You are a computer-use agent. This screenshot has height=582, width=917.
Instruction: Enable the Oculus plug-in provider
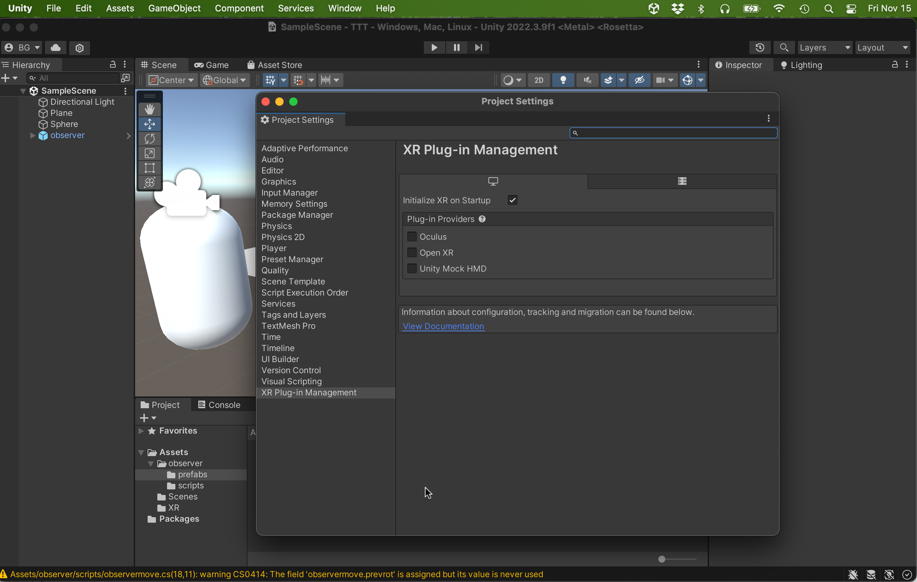[412, 237]
